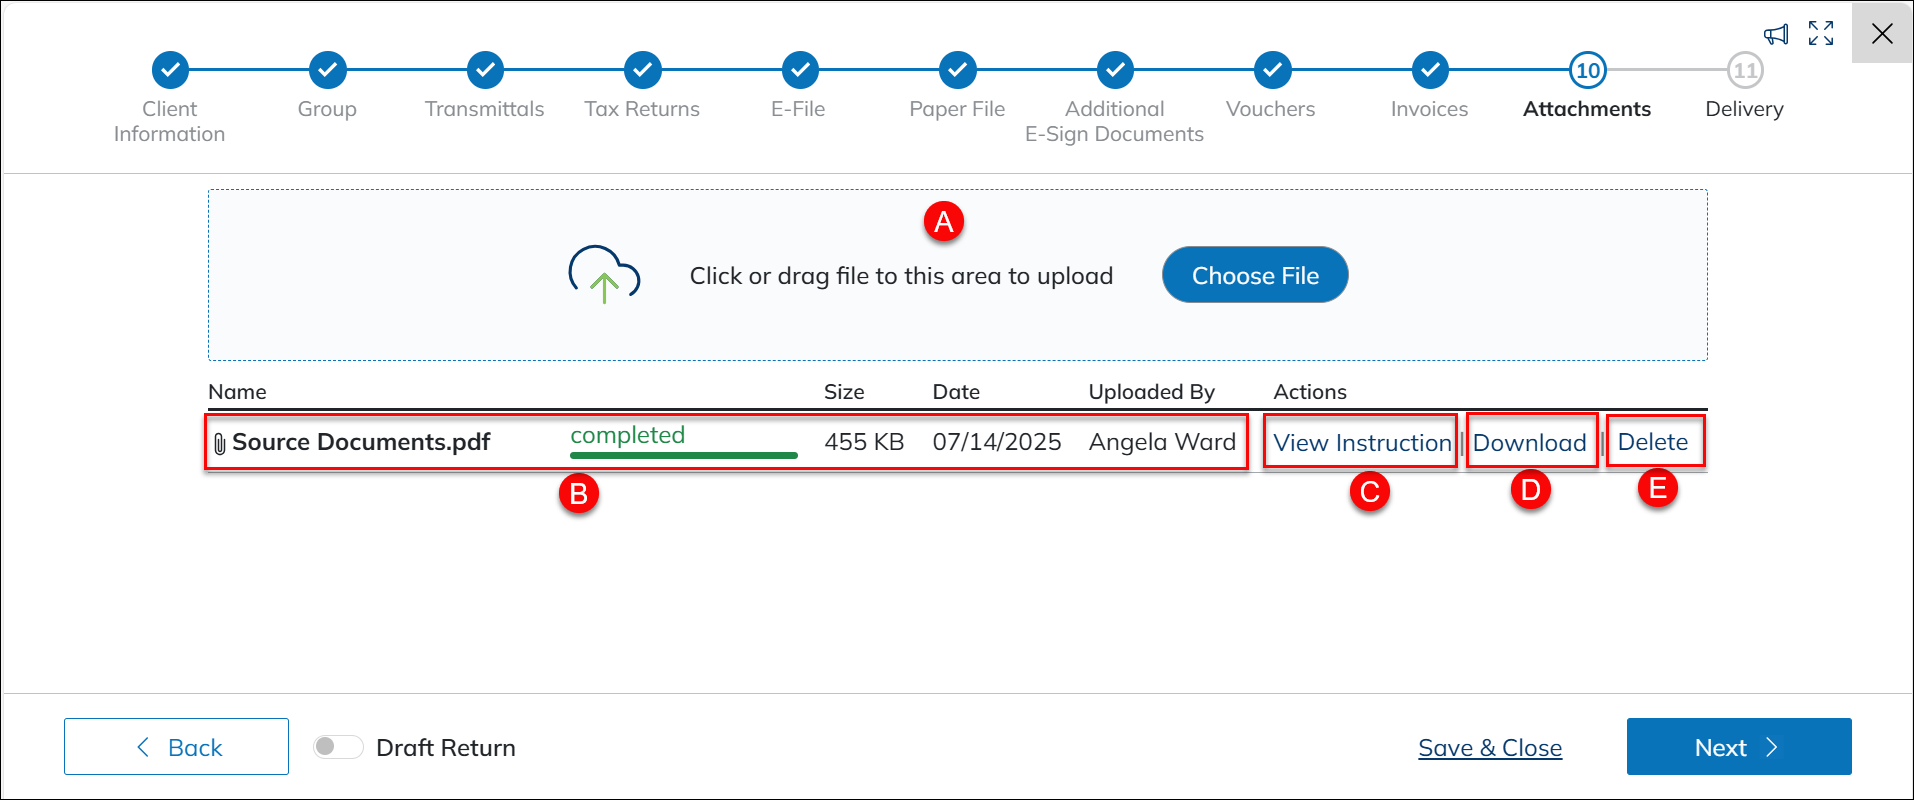The image size is (1914, 800).
Task: Select step 11 Delivery
Action: 1745,70
